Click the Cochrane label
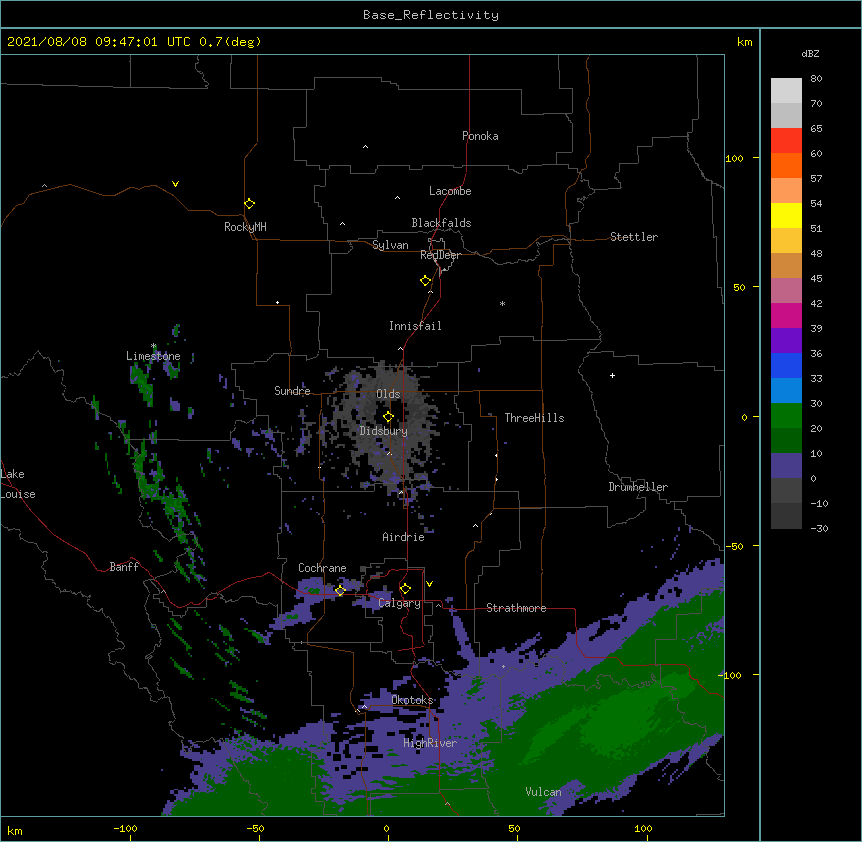Image resolution: width=862 pixels, height=842 pixels. point(322,568)
